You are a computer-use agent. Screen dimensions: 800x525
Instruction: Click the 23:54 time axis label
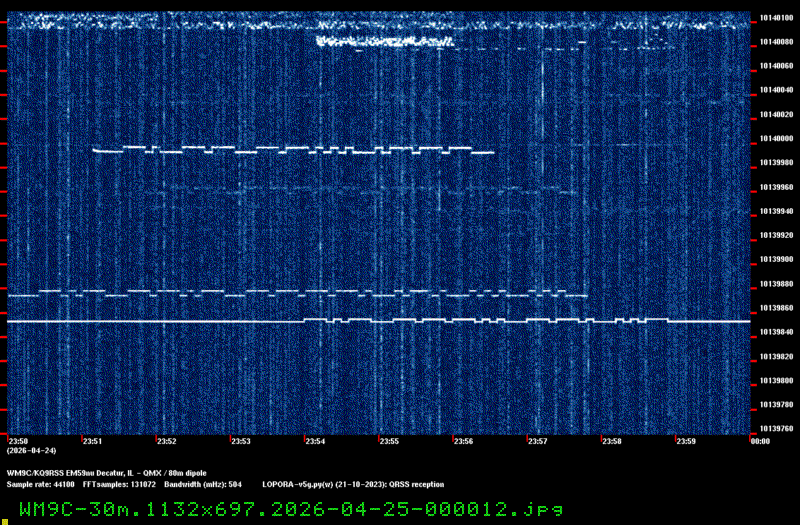(x=314, y=441)
